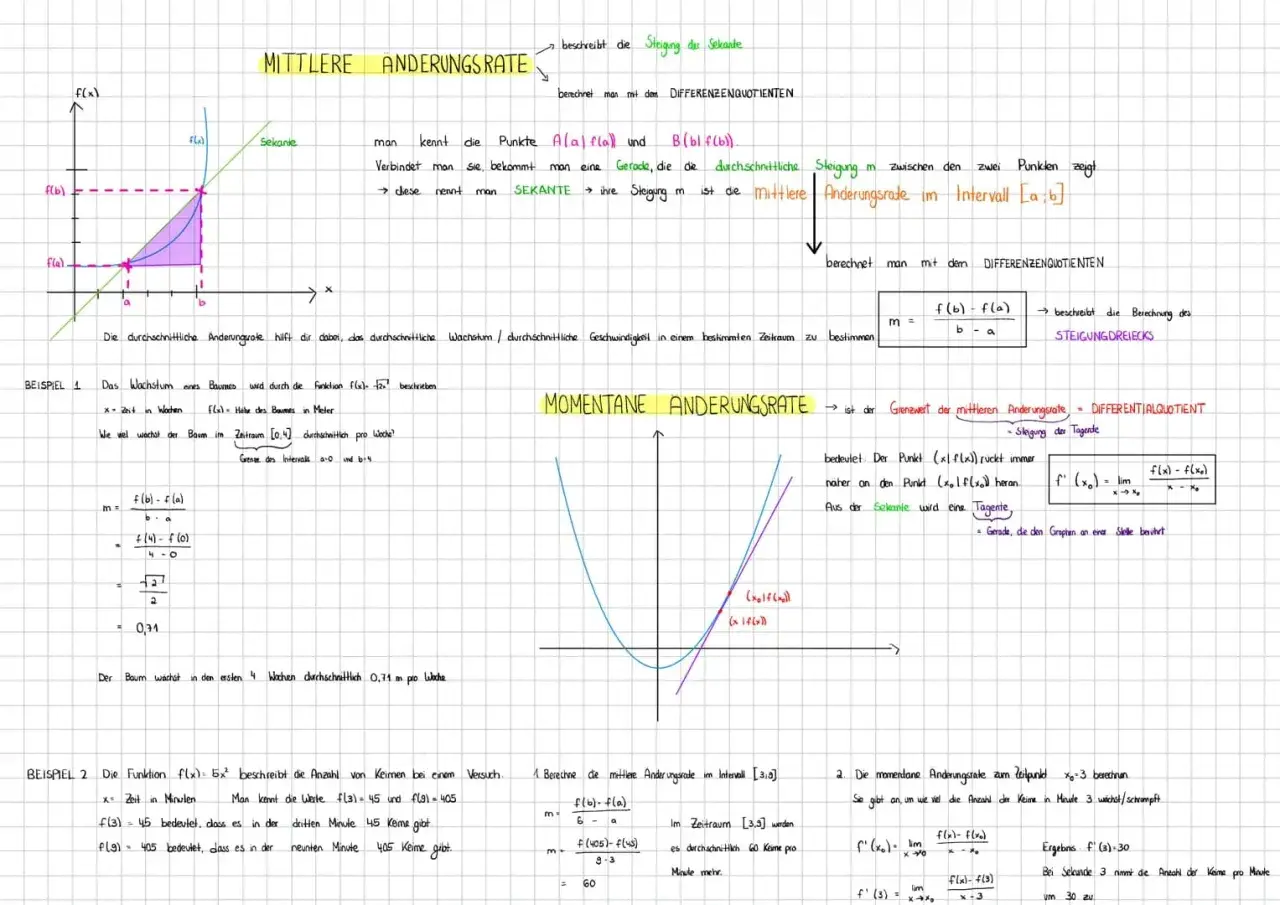Click the pink f(a) axis label
Screen dimensions: 1280x905
click(x=55, y=263)
